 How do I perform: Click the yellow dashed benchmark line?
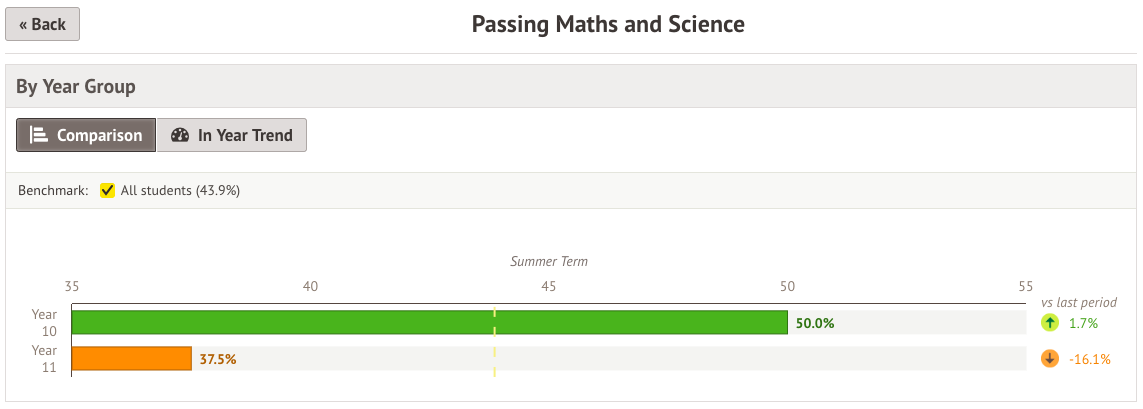pyautogui.click(x=494, y=342)
